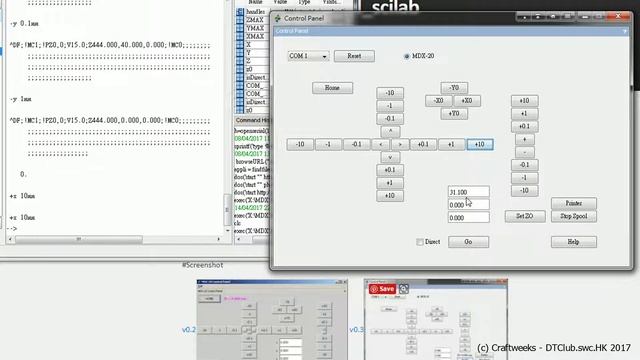Click the +Y0 button
Image resolution: width=640 pixels, height=360 pixels.
(x=454, y=113)
